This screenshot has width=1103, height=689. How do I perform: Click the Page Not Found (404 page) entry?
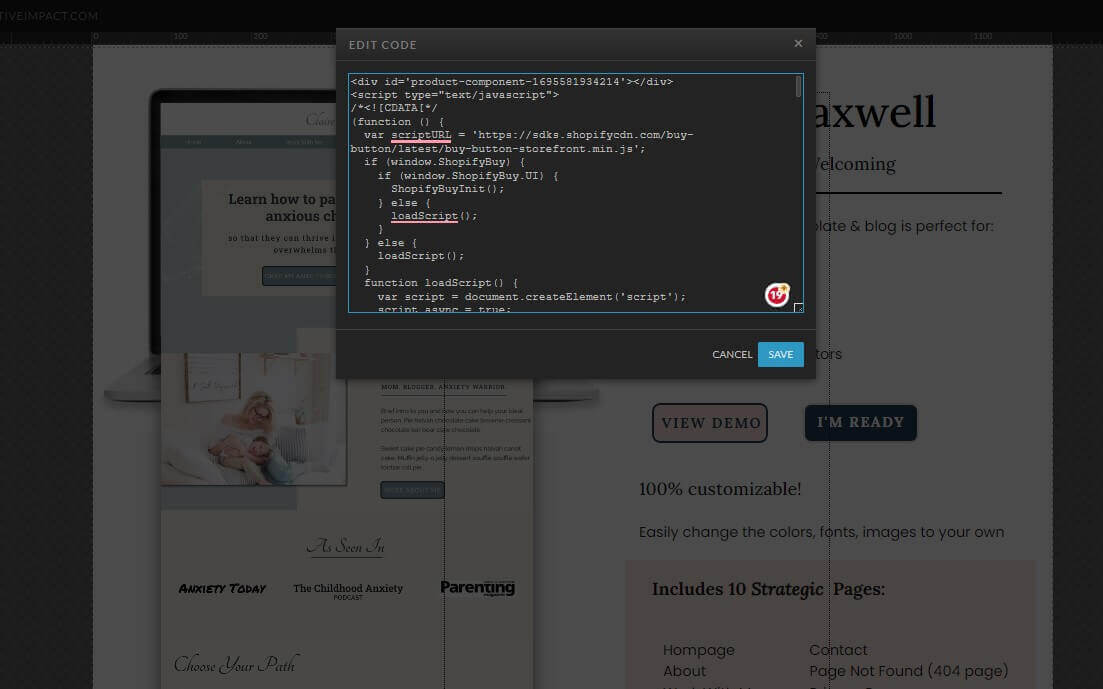point(908,671)
